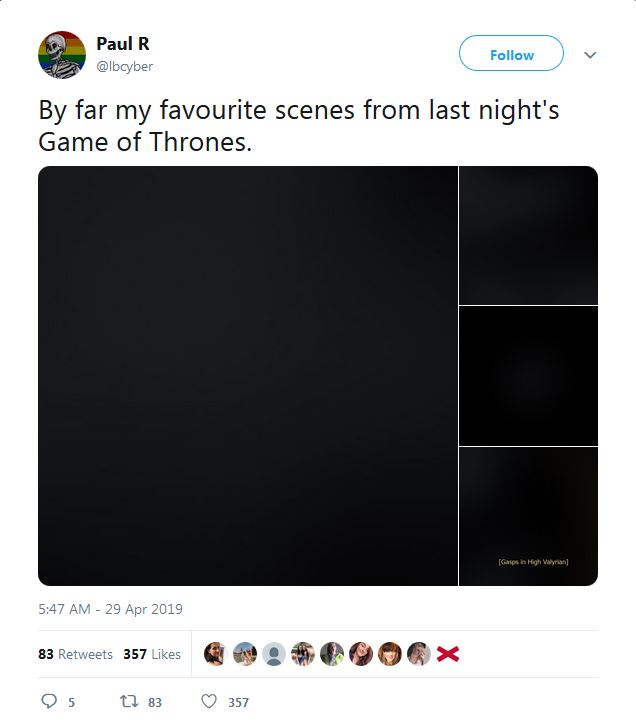Open the top right dark image

[528, 235]
